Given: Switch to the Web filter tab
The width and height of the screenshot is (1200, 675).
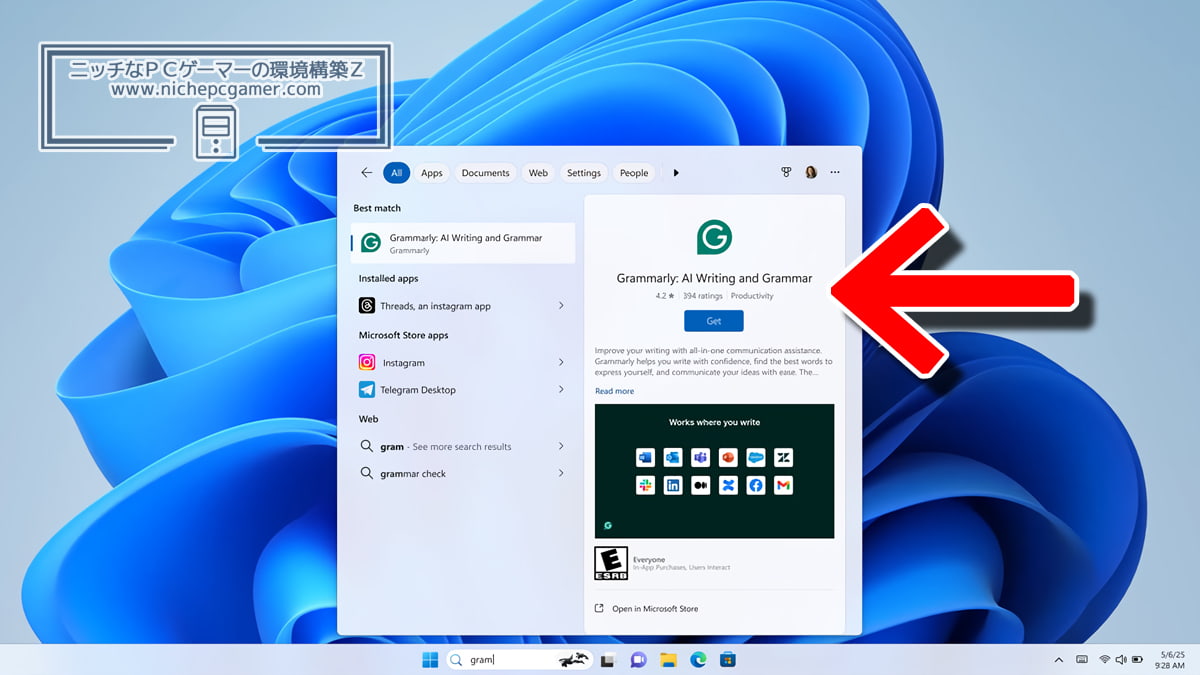Looking at the screenshot, I should coord(538,173).
